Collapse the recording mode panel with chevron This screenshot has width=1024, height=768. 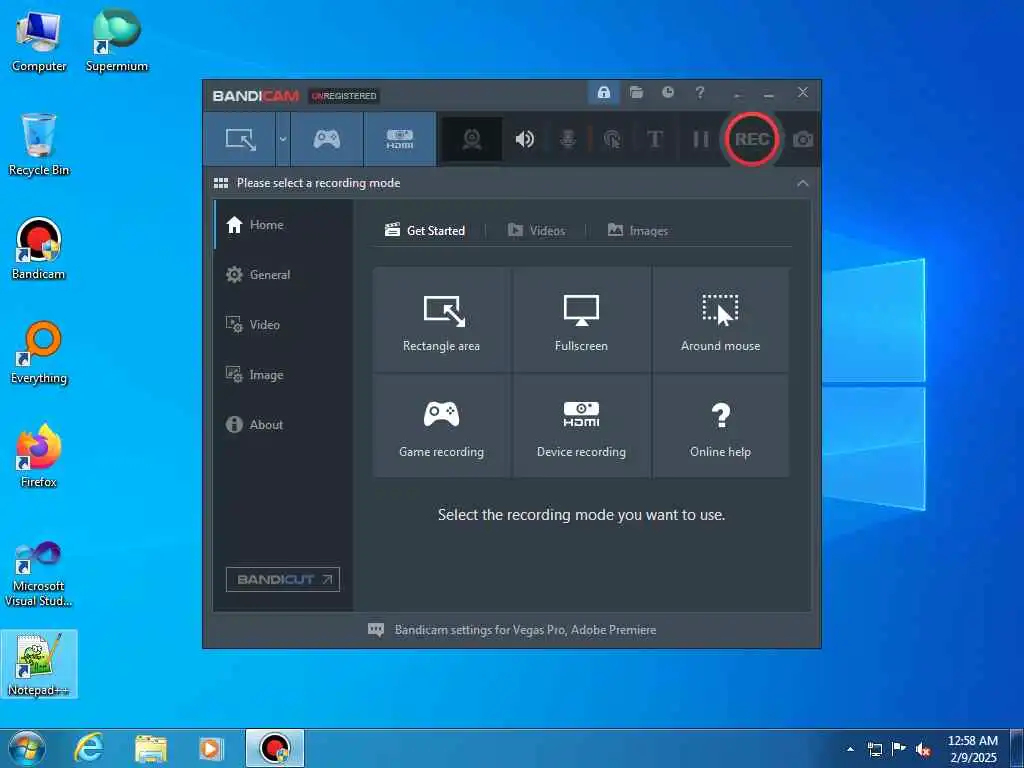point(803,184)
